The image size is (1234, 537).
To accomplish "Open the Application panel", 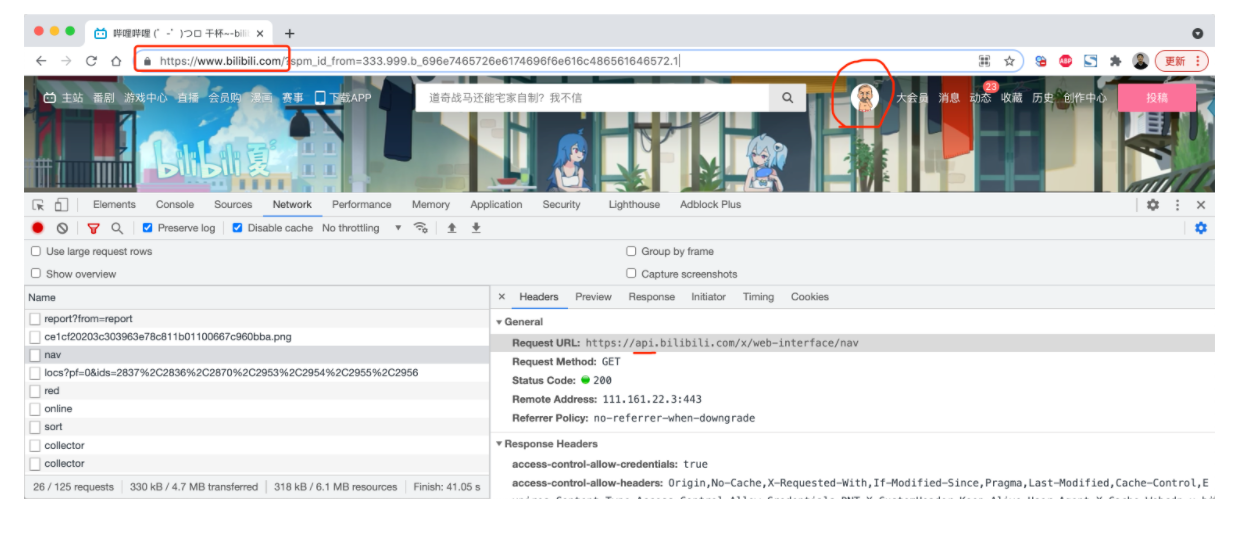I will 496,204.
